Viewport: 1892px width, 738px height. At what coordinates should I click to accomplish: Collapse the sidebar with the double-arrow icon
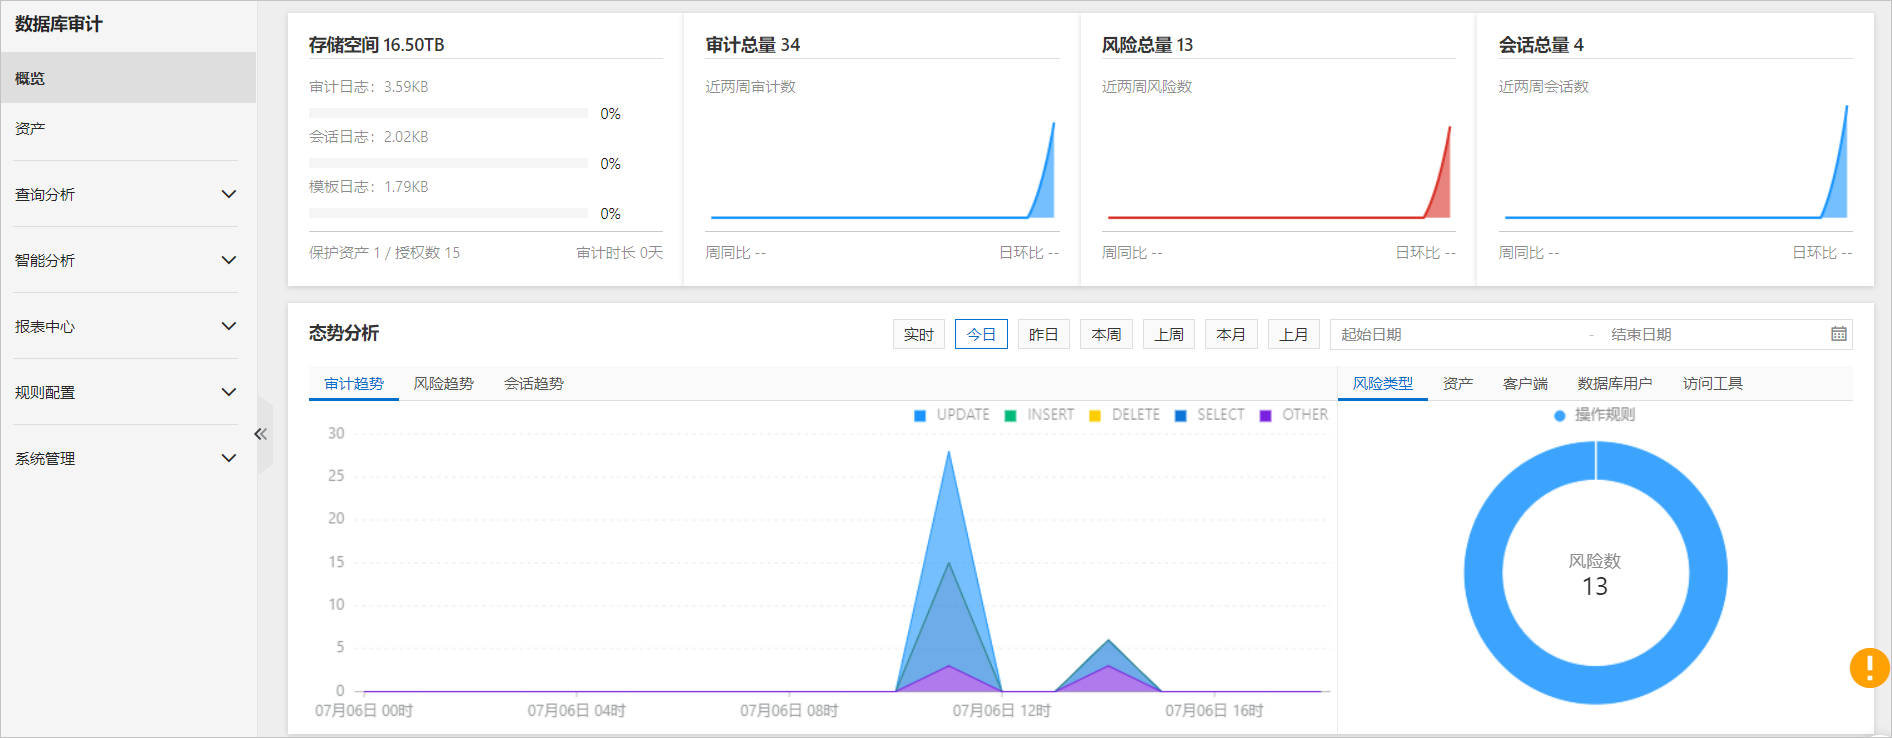[x=260, y=434]
